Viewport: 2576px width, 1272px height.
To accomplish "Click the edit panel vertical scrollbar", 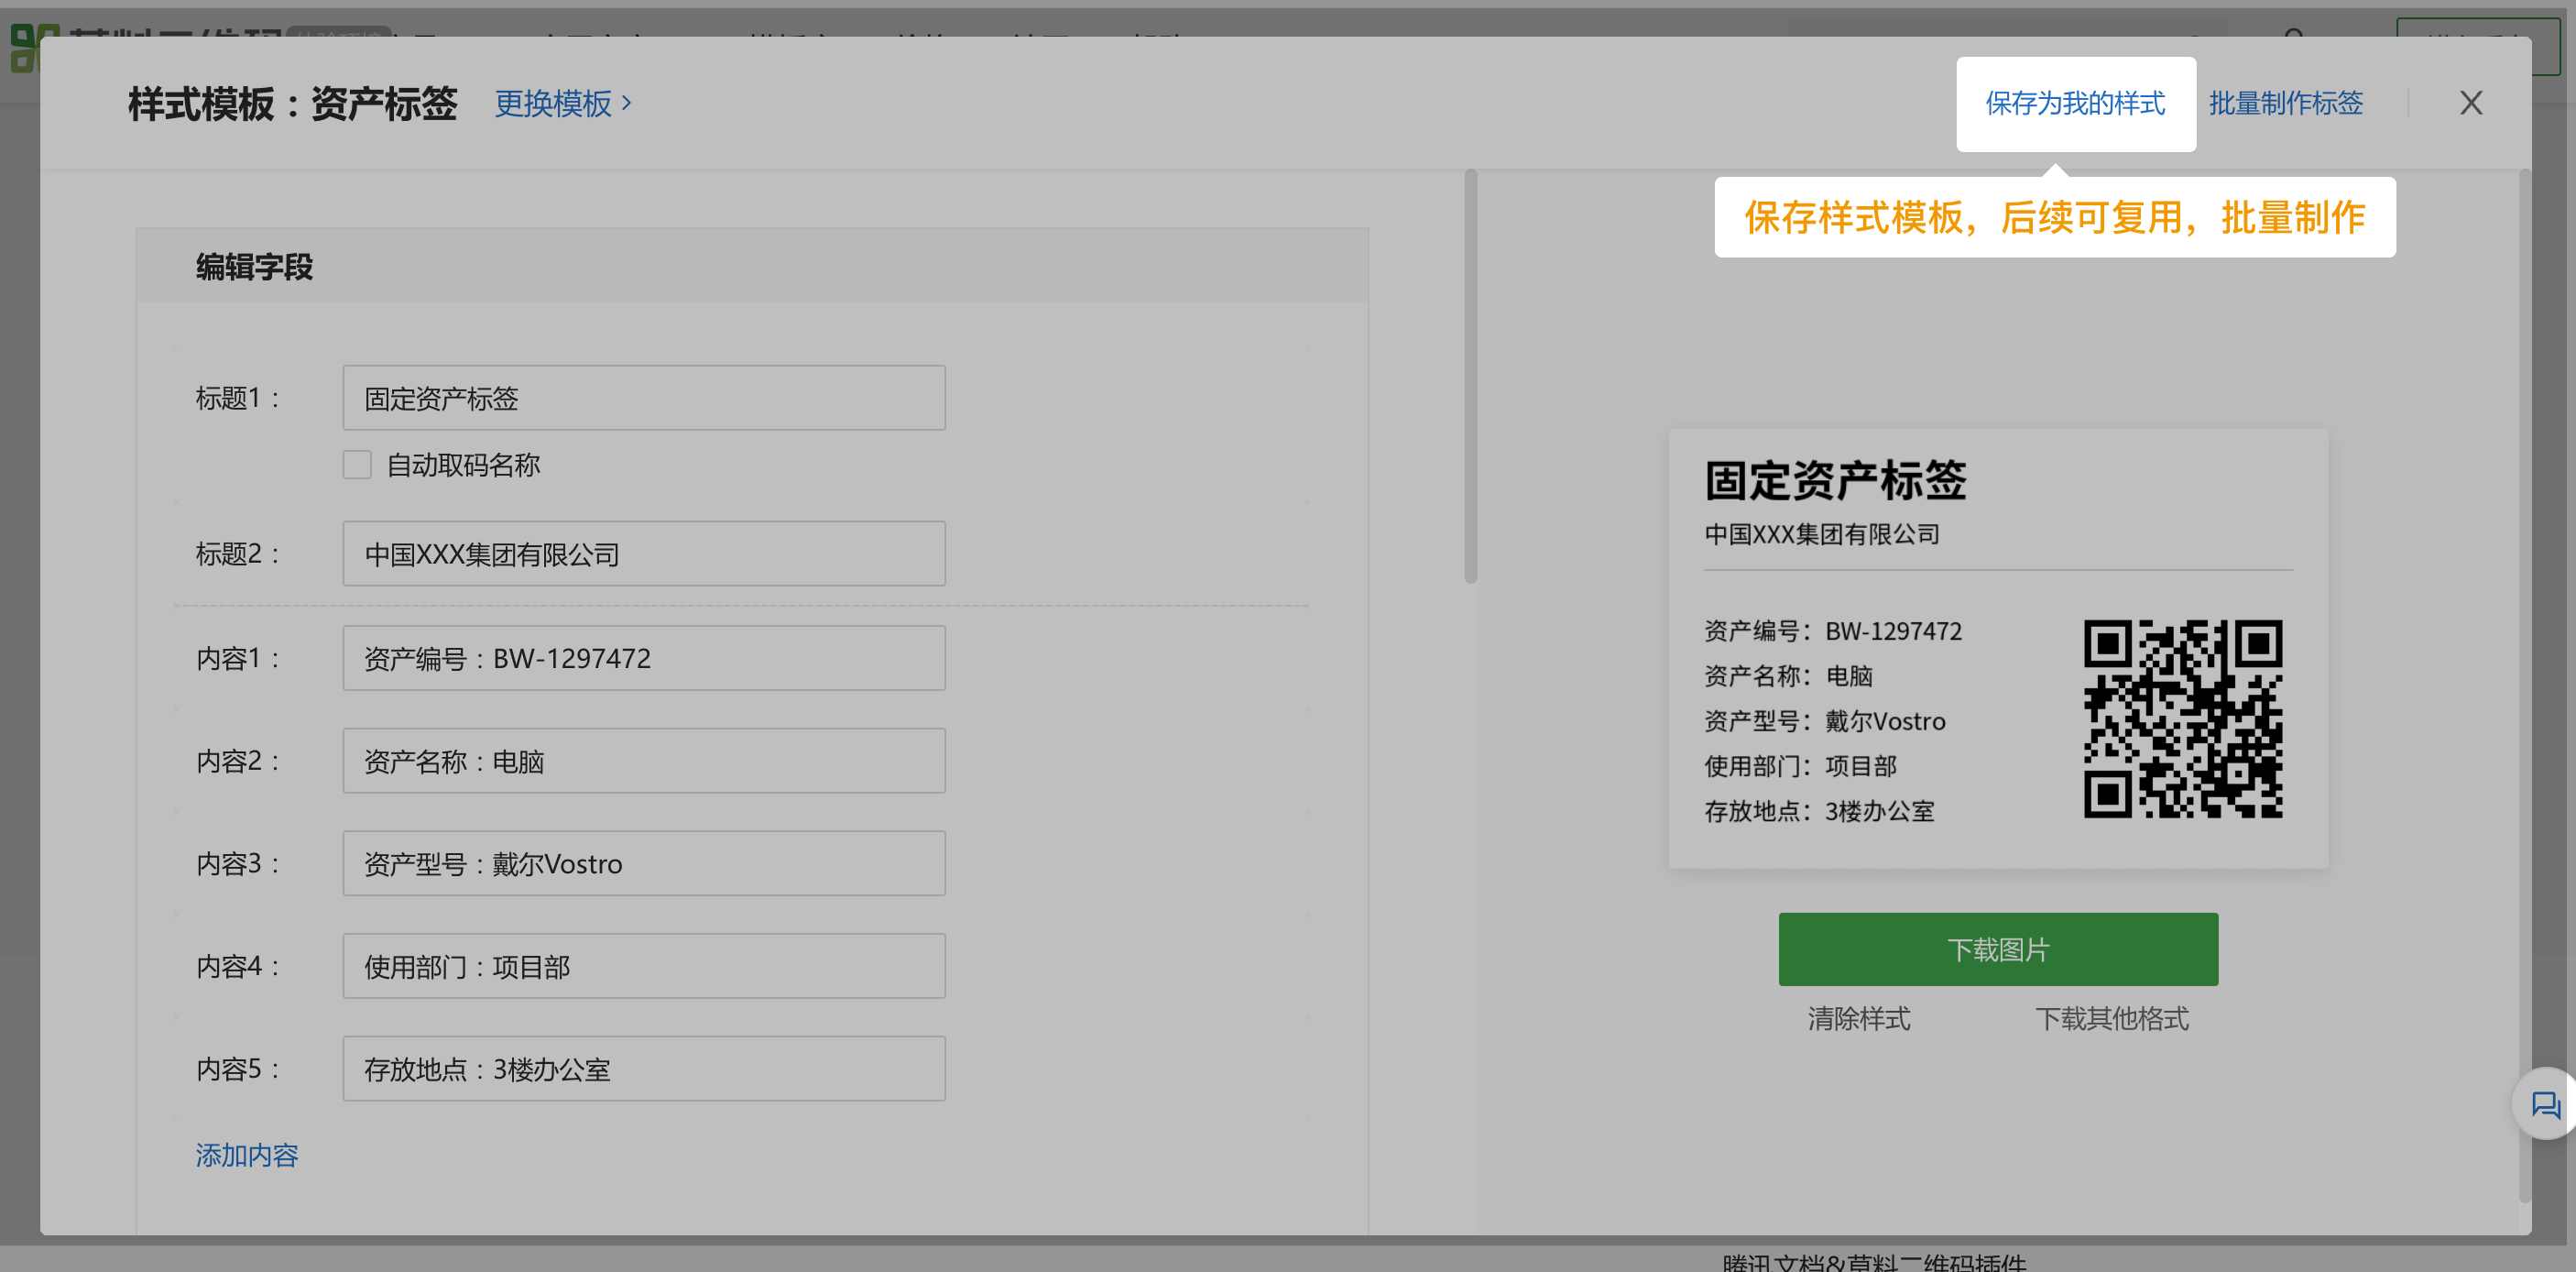I will click(x=1470, y=376).
